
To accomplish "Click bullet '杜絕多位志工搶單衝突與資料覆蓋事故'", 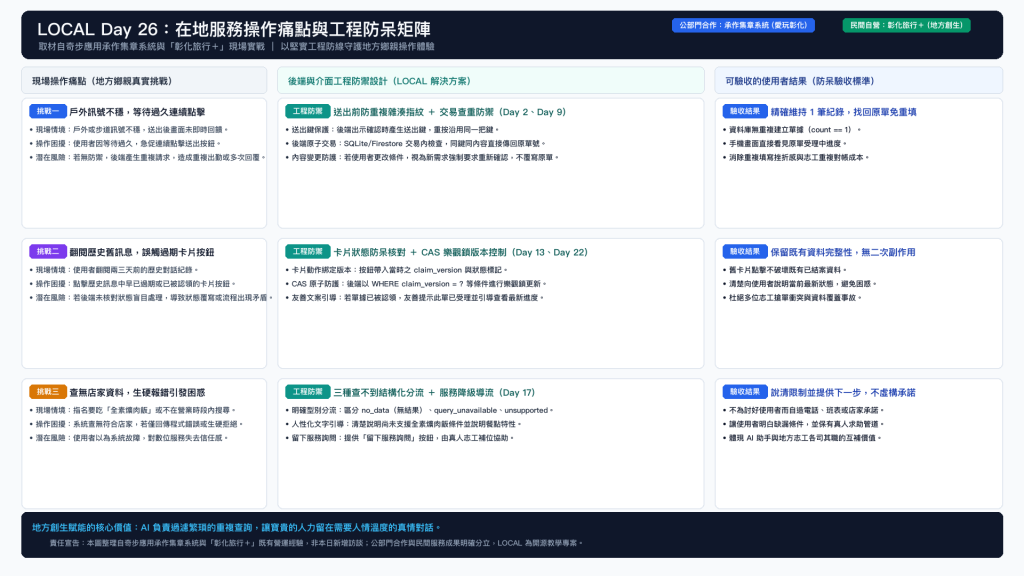I will [x=792, y=298].
